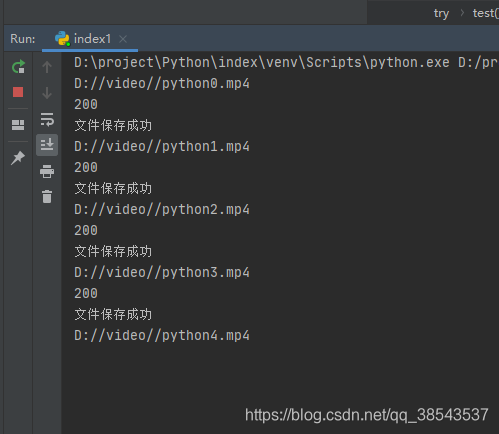This screenshot has width=499, height=434.
Task: Jump up the stack trace
Action: pos(47,67)
